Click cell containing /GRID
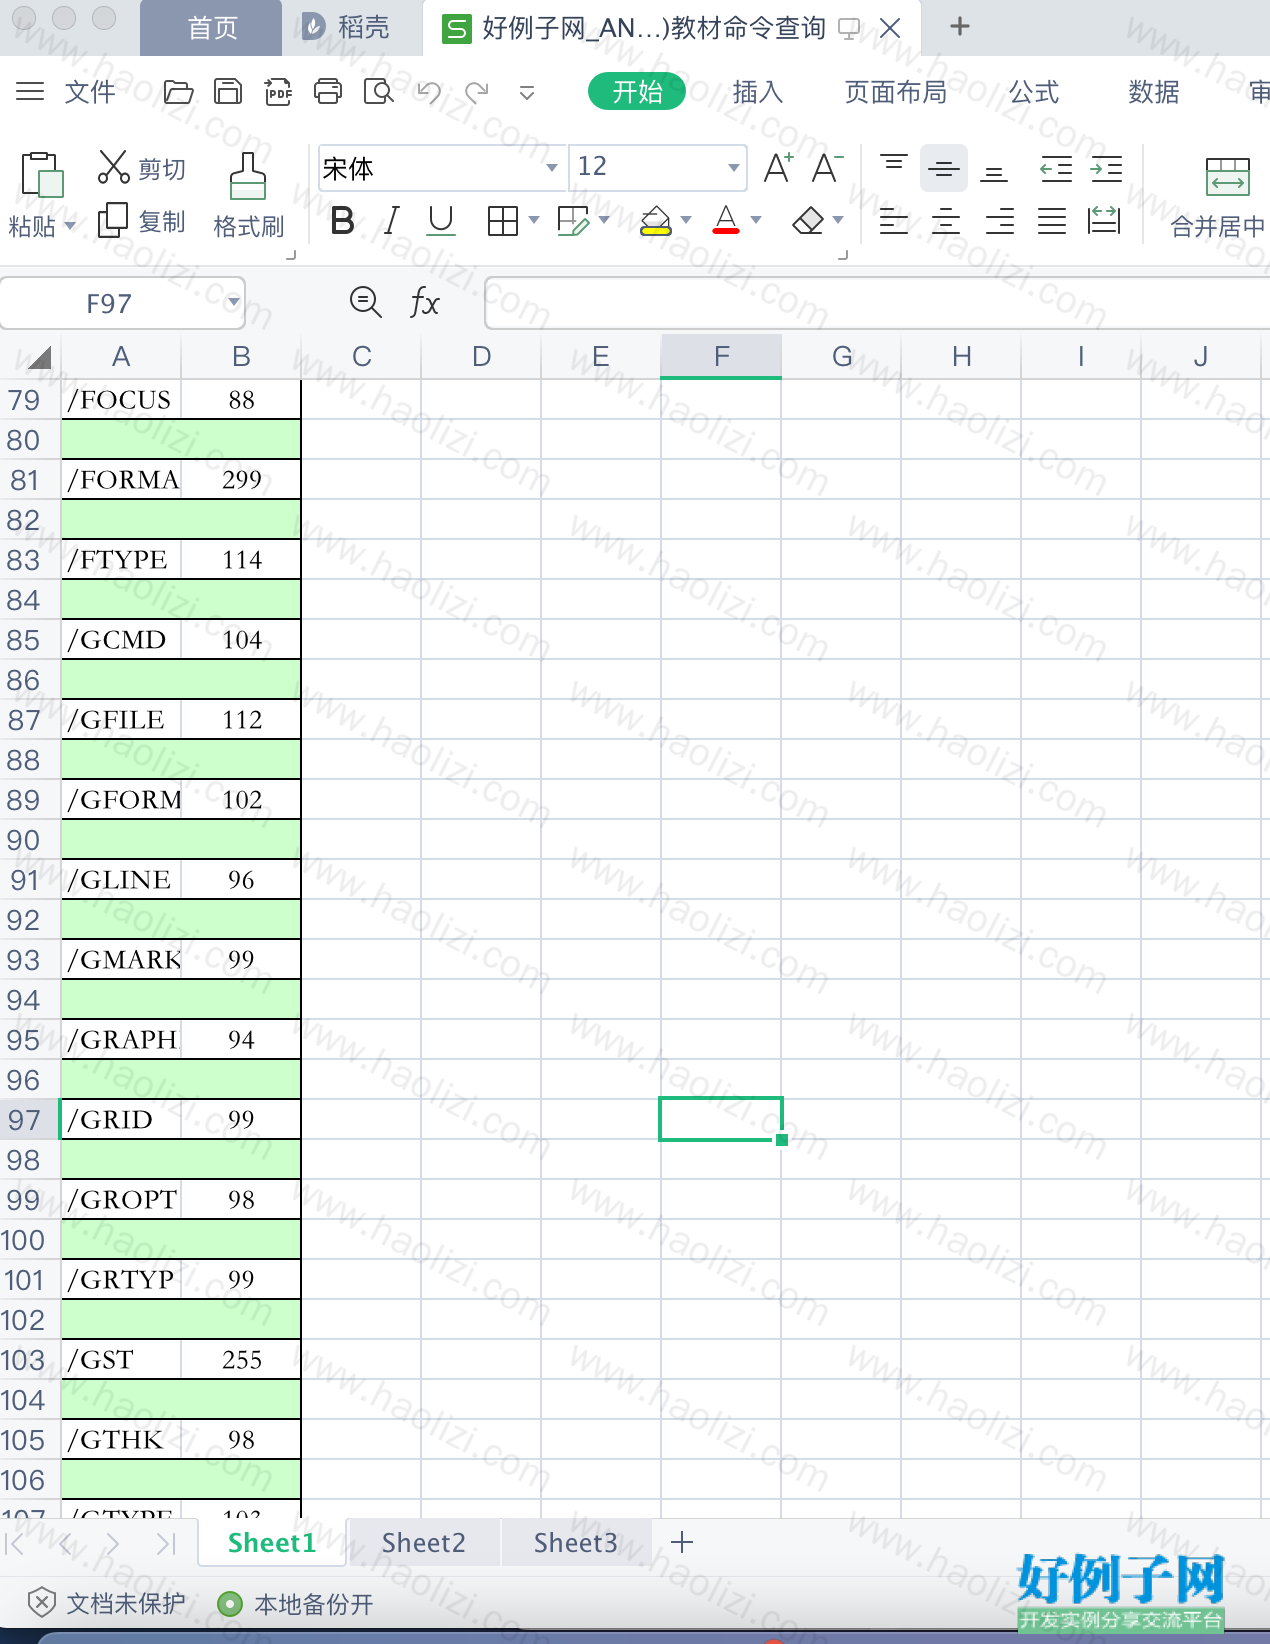The image size is (1270, 1644). (121, 1119)
